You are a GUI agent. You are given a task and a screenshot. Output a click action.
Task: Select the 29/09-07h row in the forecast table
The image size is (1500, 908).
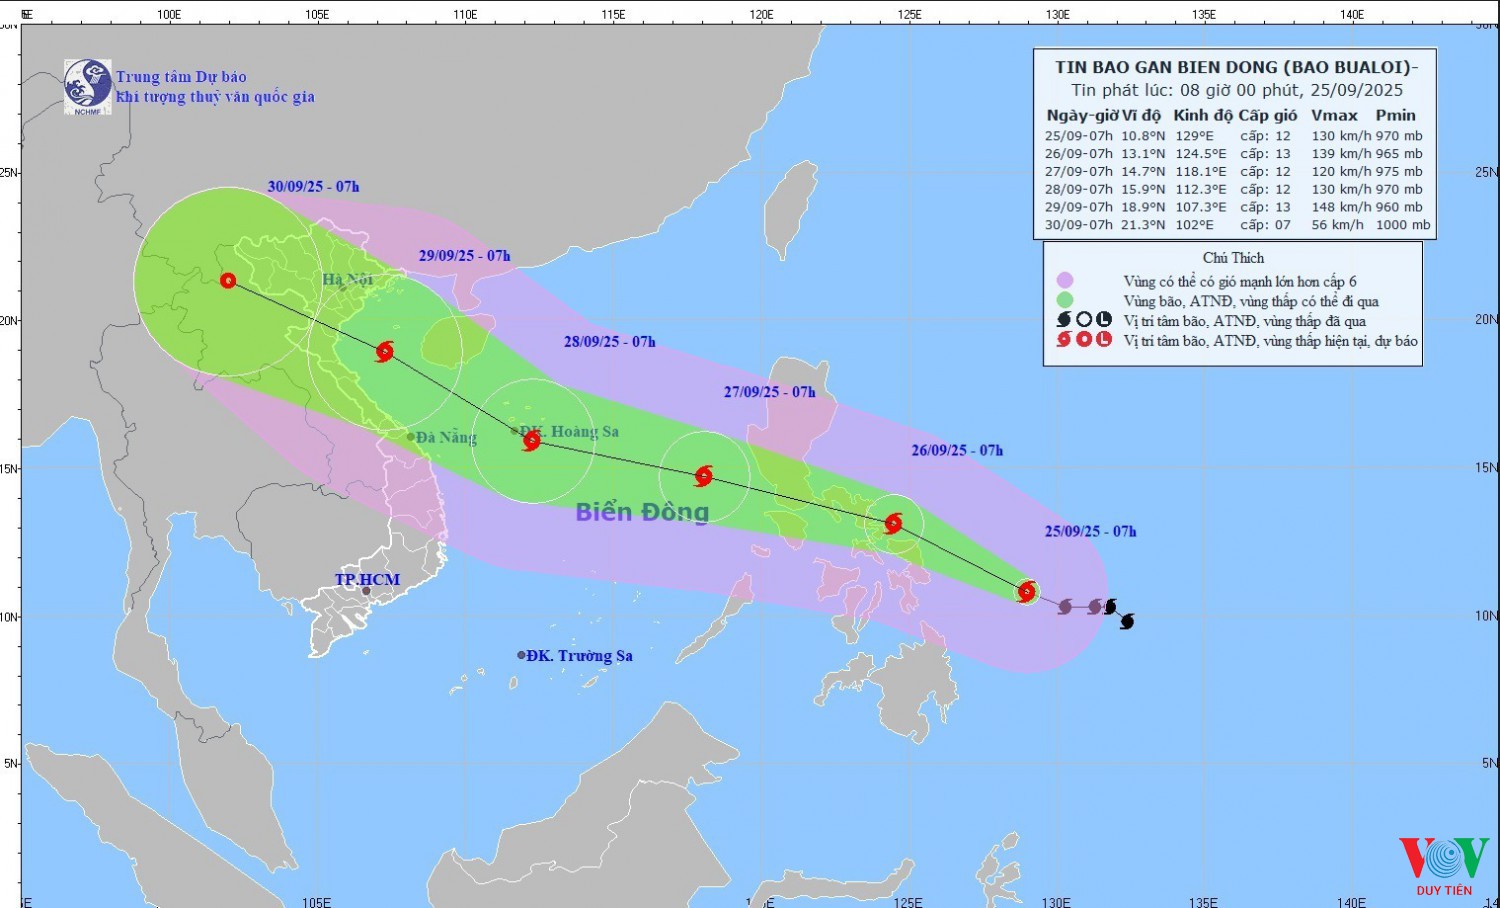click(x=1234, y=207)
